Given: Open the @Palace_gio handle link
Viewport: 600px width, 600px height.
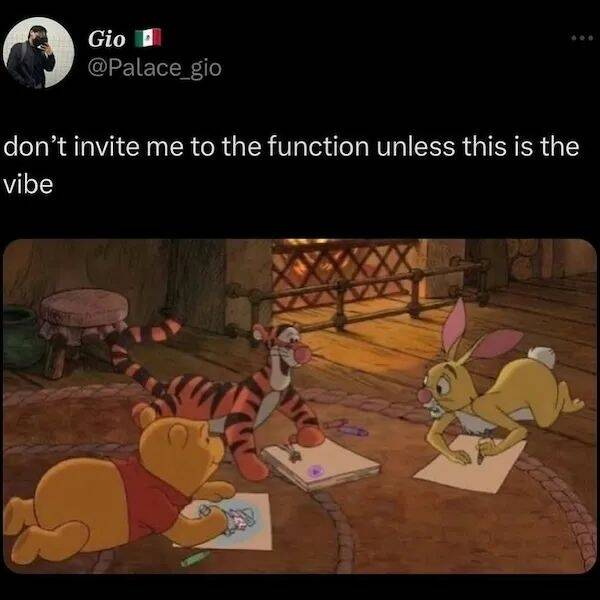Looking at the screenshot, I should (x=155, y=68).
